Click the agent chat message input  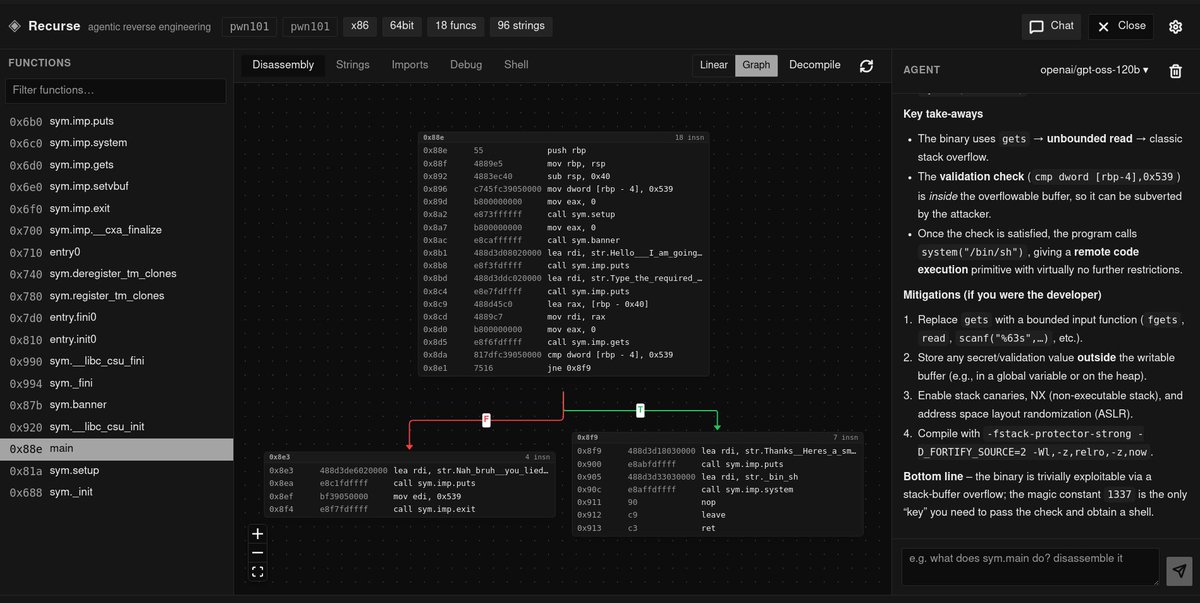pyautogui.click(x=1030, y=566)
